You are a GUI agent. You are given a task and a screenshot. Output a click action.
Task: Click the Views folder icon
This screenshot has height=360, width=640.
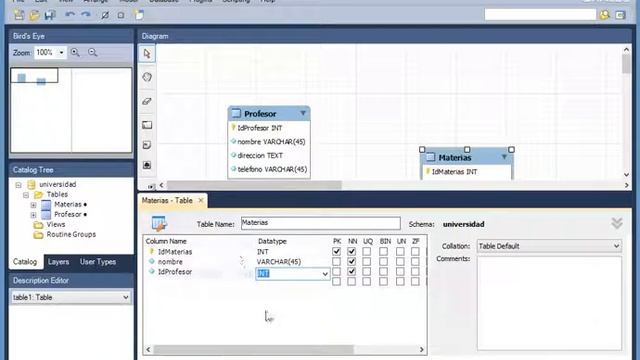pyautogui.click(x=38, y=225)
